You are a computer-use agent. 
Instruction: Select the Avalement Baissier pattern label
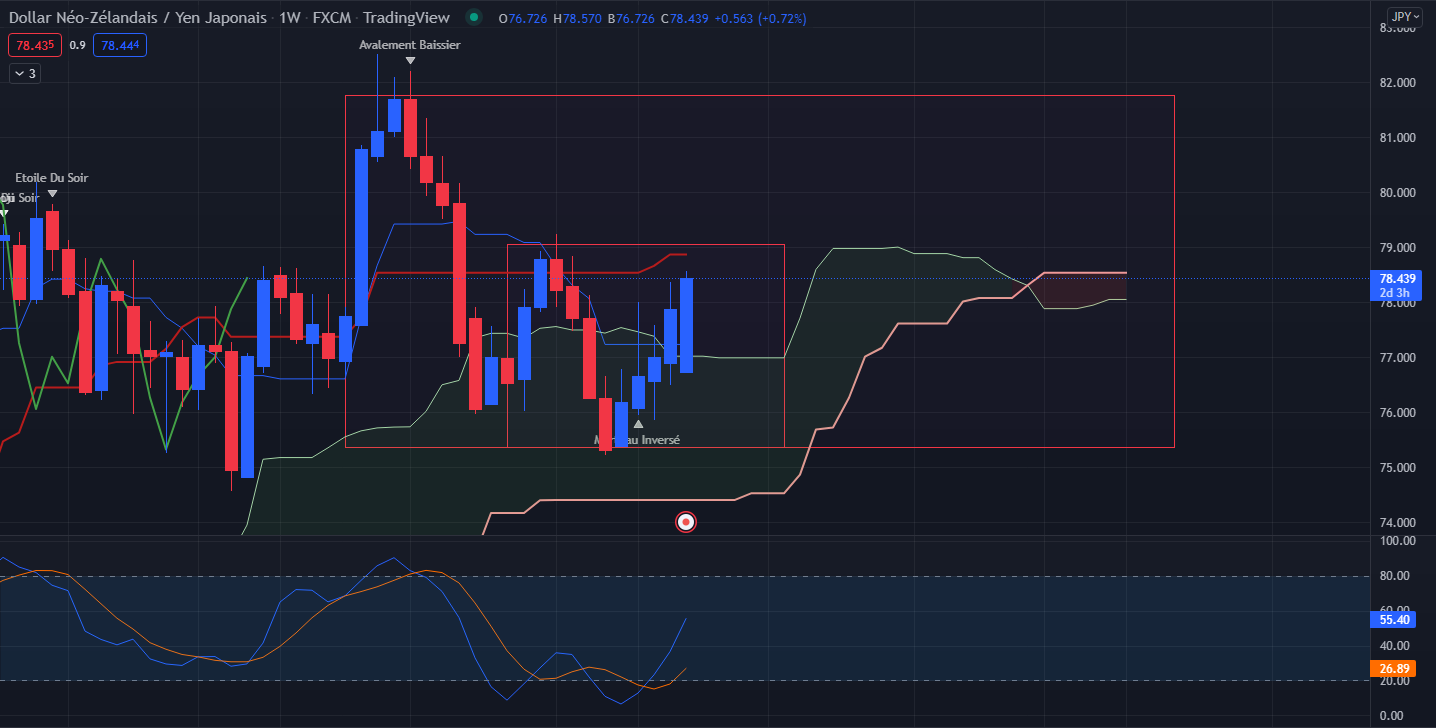coord(410,45)
